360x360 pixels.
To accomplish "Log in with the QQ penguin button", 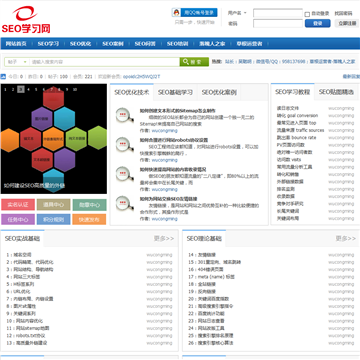I will pos(195,13).
